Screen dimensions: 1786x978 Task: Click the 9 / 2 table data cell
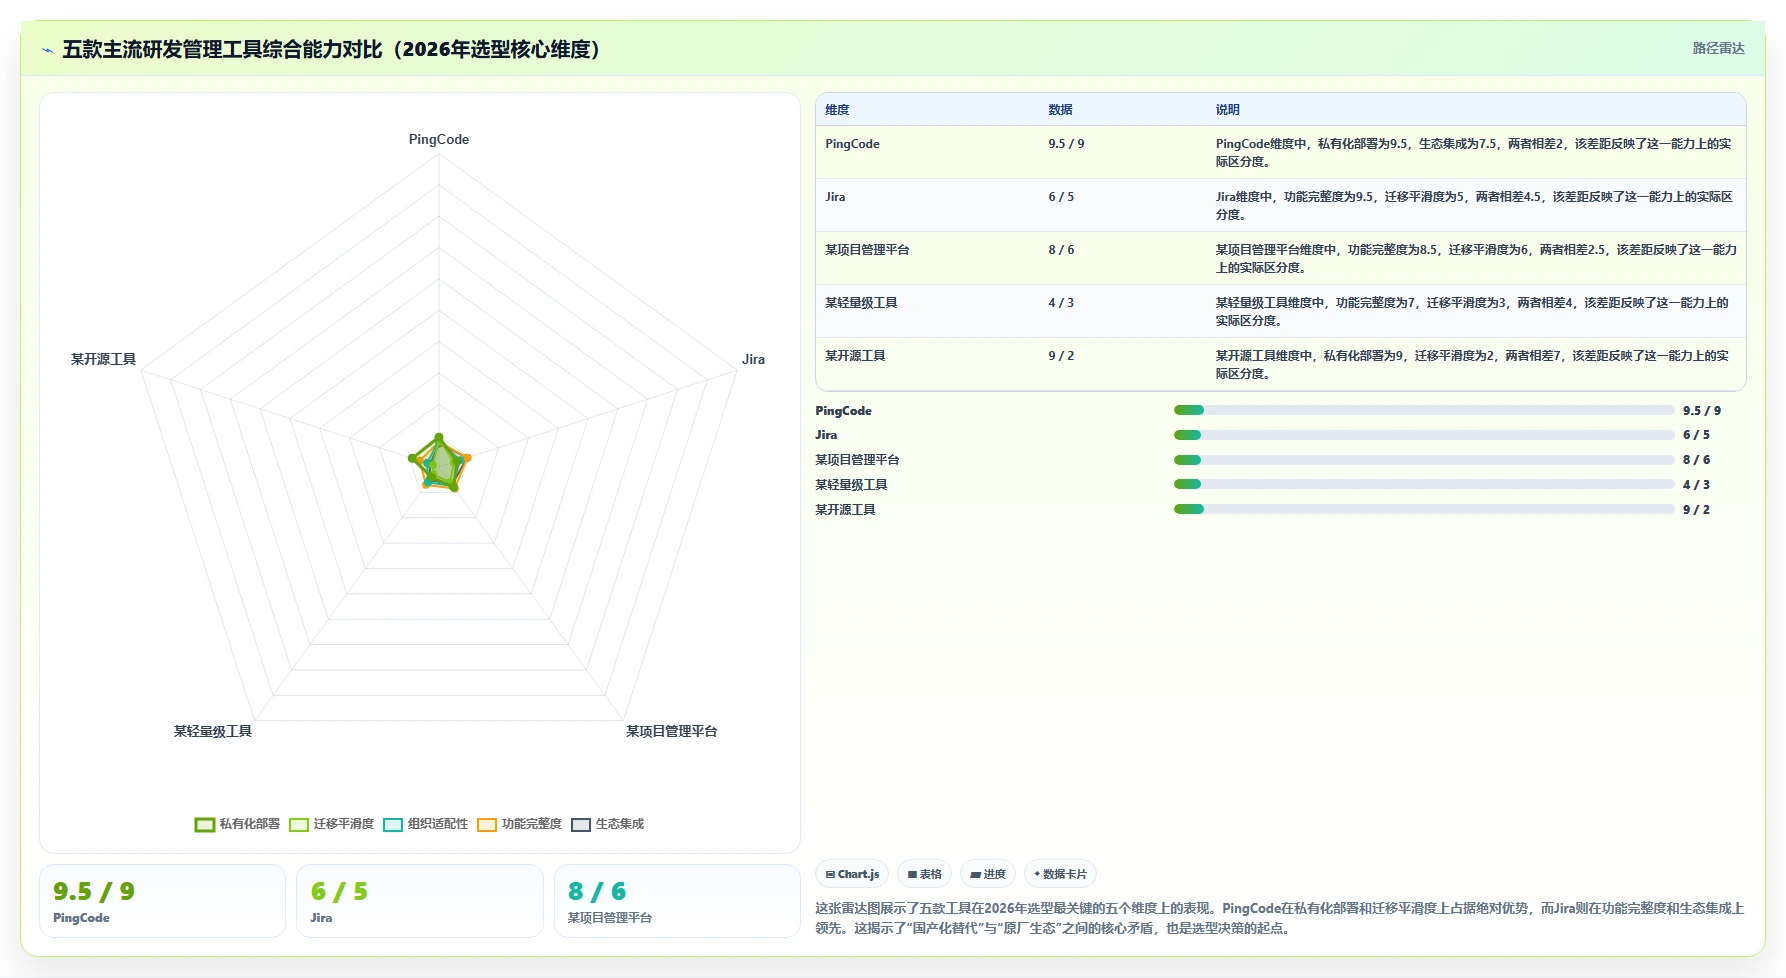[x=1061, y=356]
